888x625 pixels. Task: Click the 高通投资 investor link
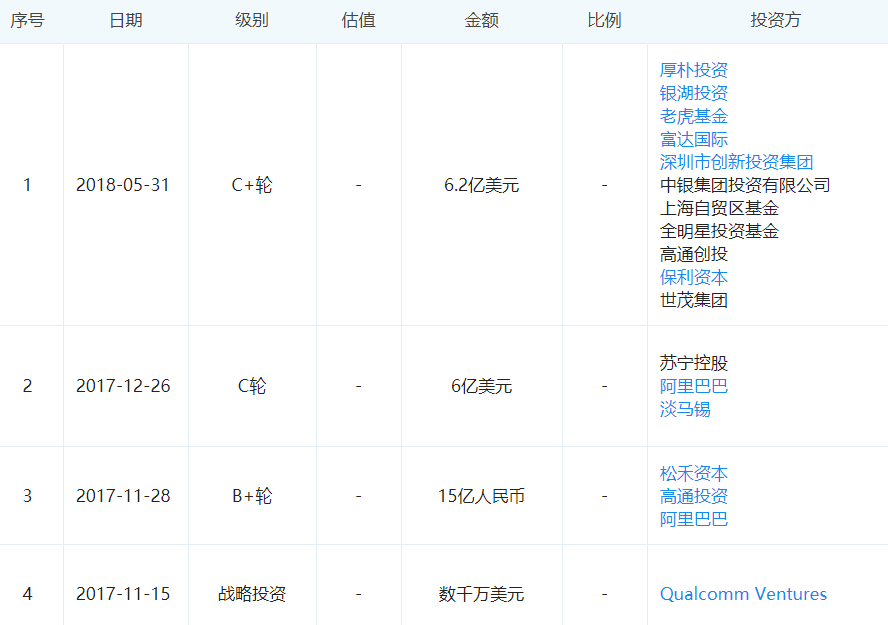point(694,496)
